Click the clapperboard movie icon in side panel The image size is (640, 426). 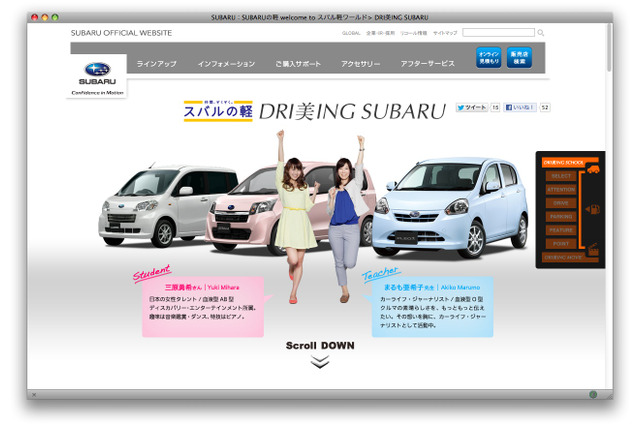pyautogui.click(x=593, y=249)
